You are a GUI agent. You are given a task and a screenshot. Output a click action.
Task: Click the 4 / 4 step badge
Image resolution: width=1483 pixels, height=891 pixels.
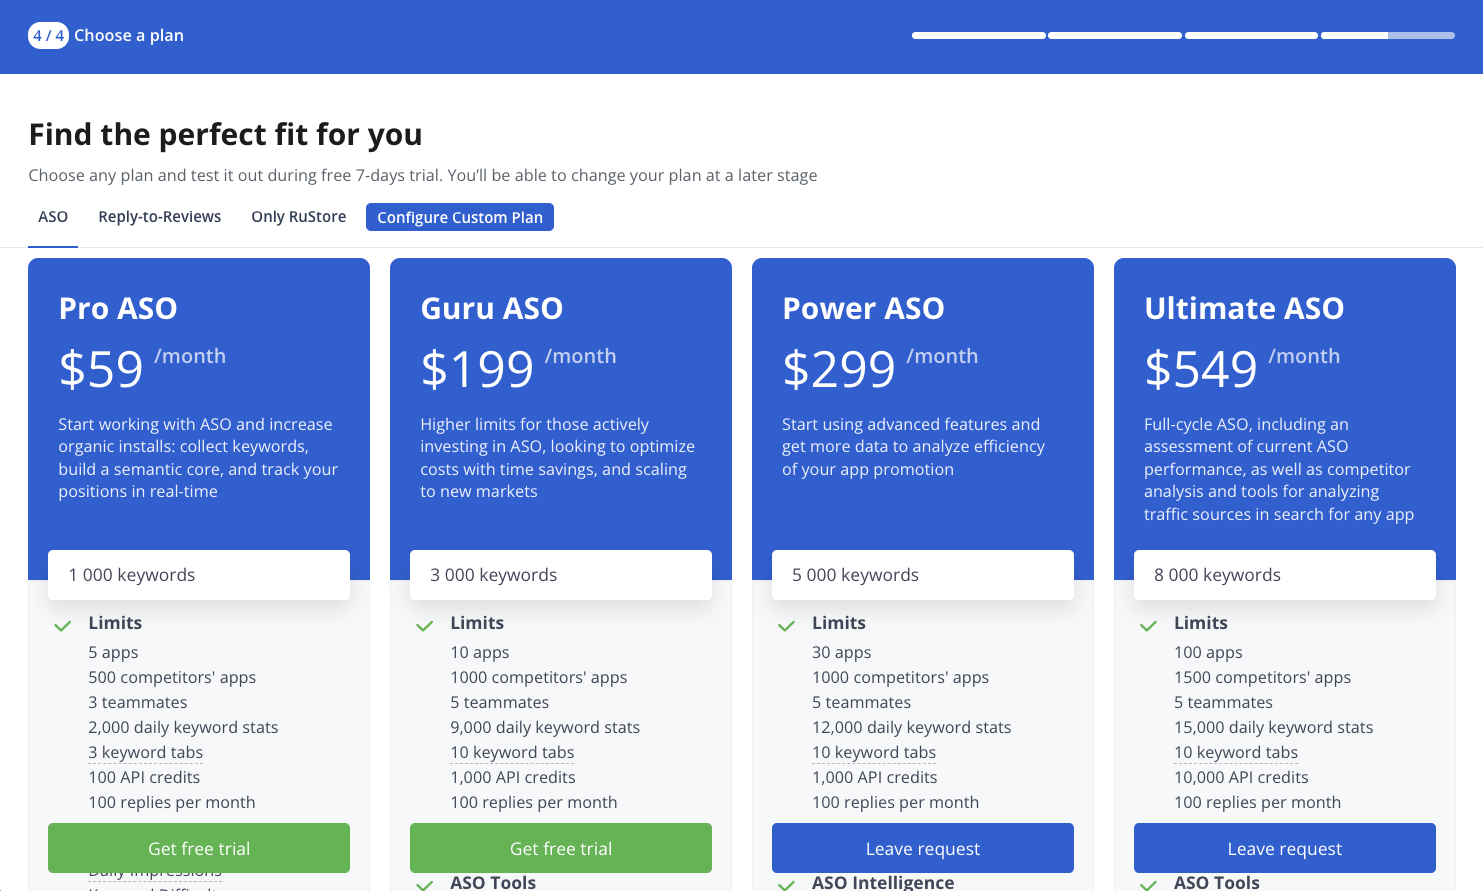click(x=48, y=36)
